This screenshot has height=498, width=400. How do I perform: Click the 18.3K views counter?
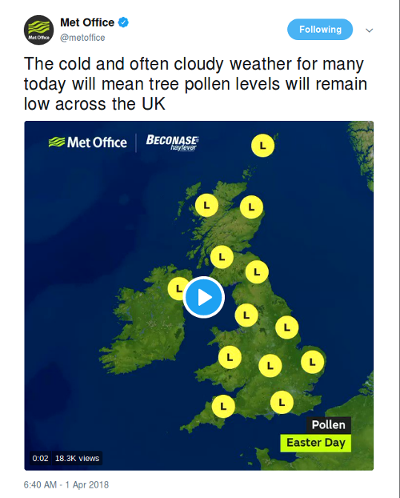click(x=77, y=458)
